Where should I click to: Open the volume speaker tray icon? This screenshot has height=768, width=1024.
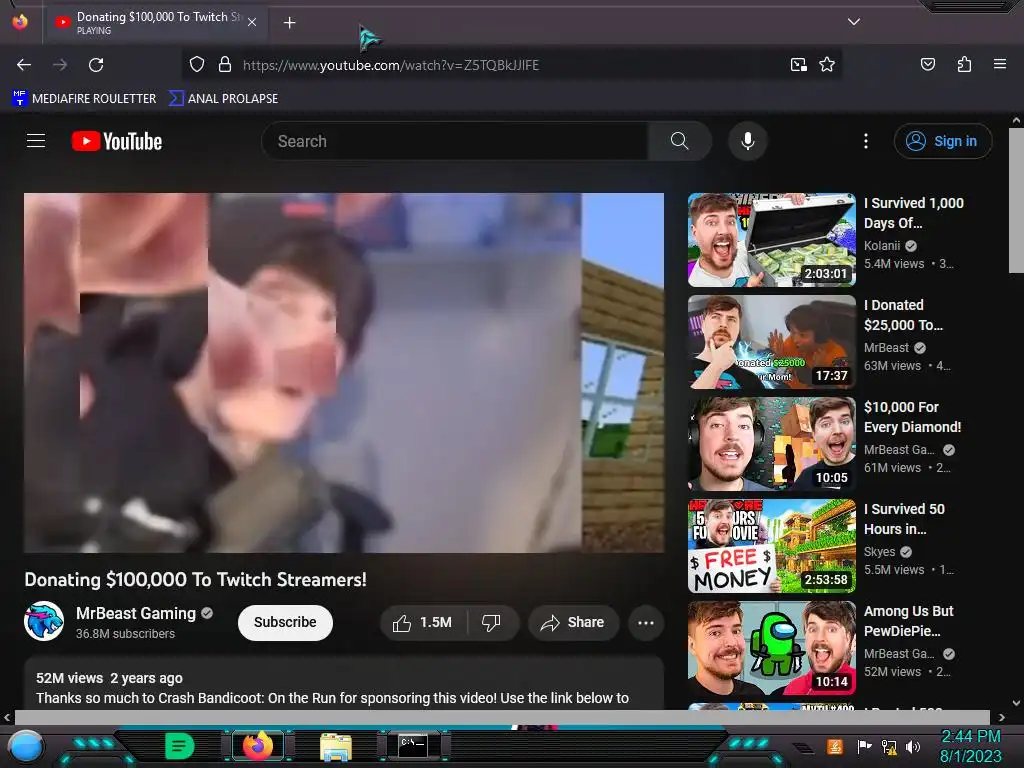(x=913, y=746)
